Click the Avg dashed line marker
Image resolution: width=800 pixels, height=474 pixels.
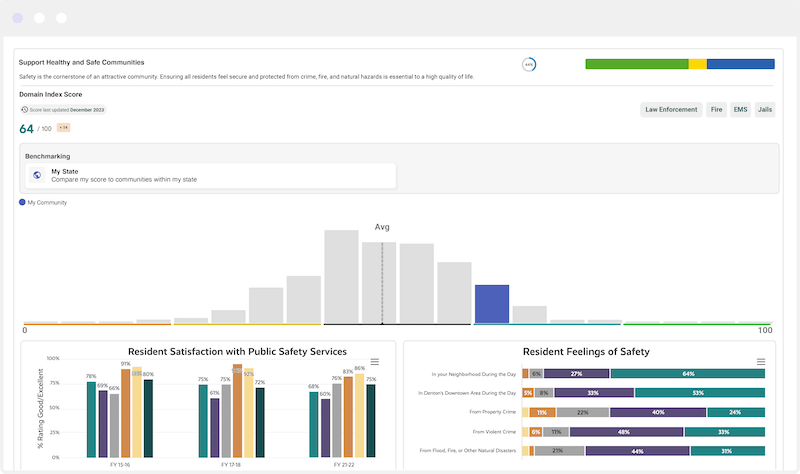(382, 283)
